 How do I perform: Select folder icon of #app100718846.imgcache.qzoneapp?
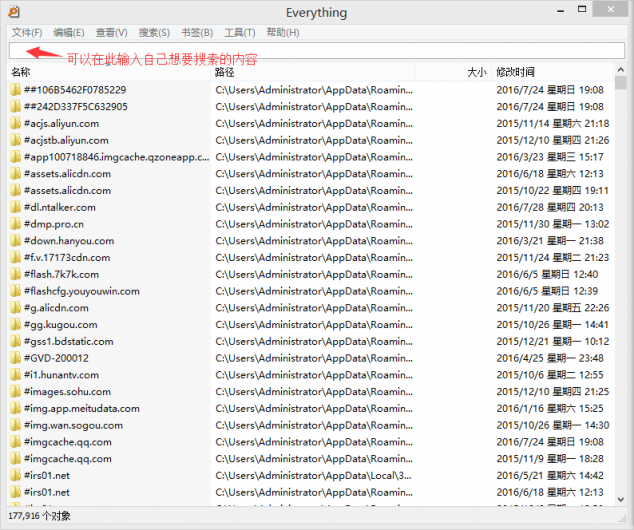point(15,157)
